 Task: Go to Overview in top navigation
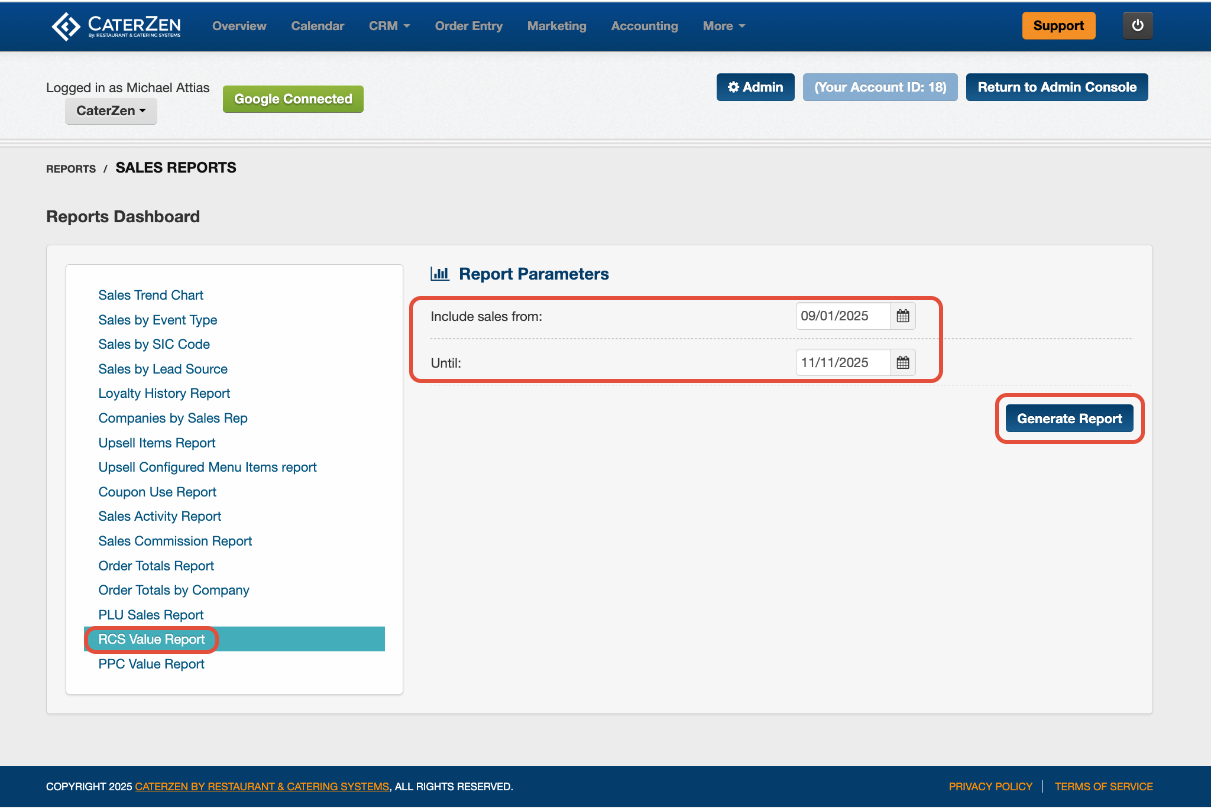coord(239,26)
